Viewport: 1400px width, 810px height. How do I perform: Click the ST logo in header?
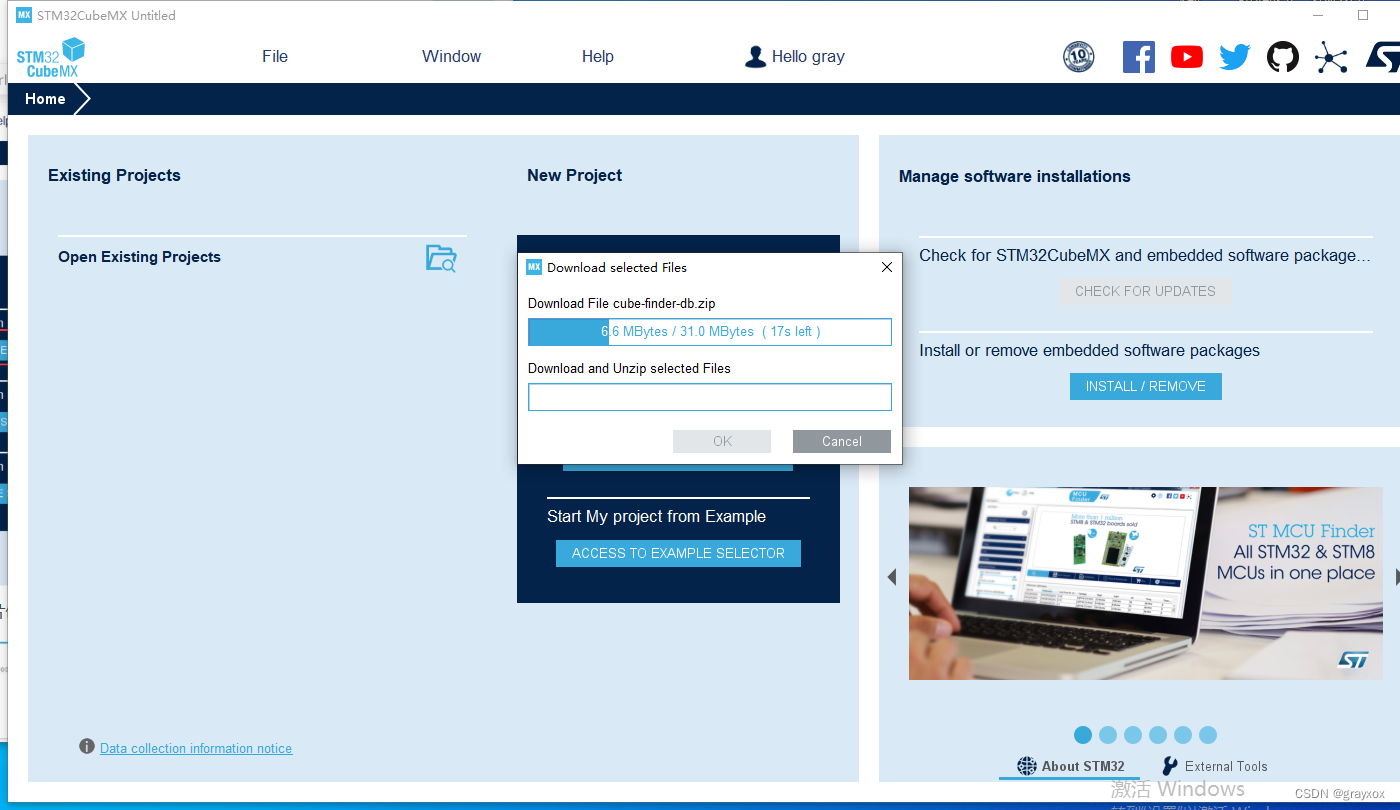tap(1383, 57)
